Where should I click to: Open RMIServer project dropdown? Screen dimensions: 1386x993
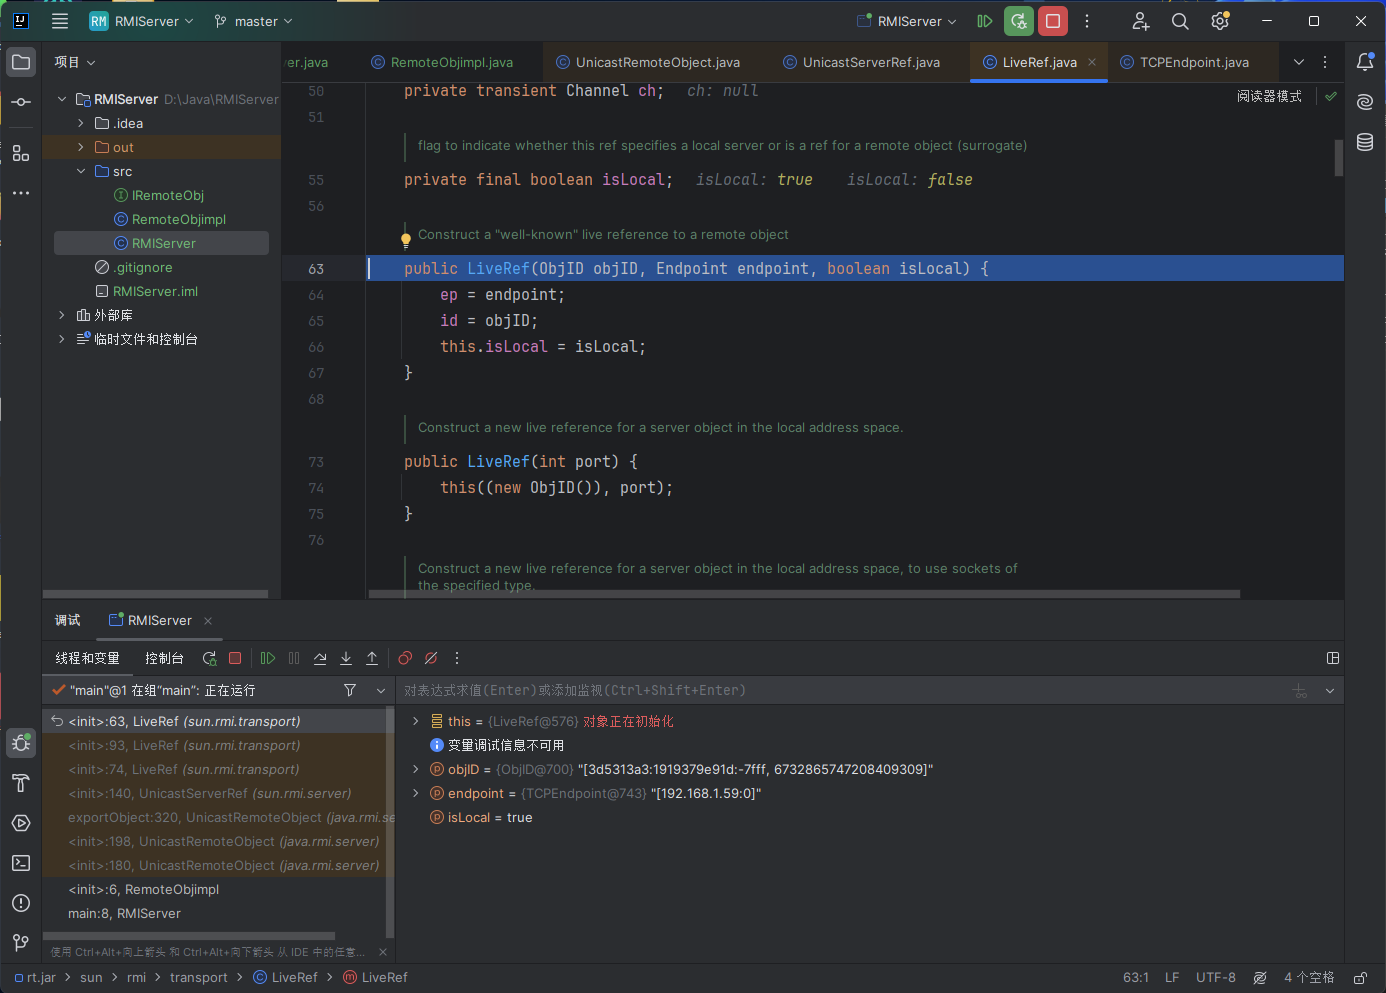[141, 21]
